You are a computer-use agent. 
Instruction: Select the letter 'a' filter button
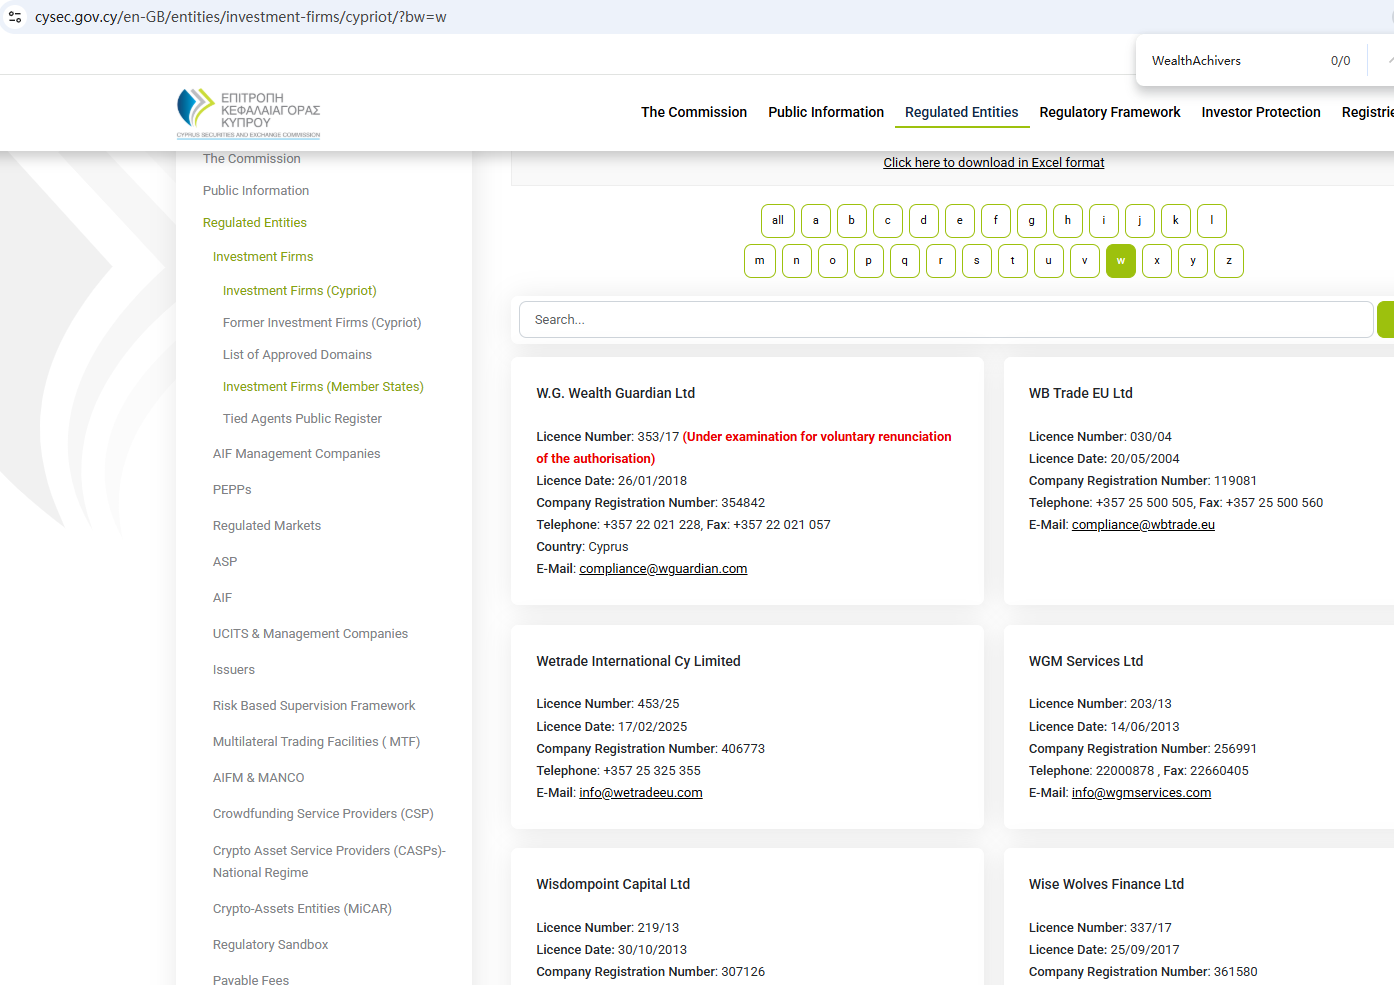tap(815, 221)
